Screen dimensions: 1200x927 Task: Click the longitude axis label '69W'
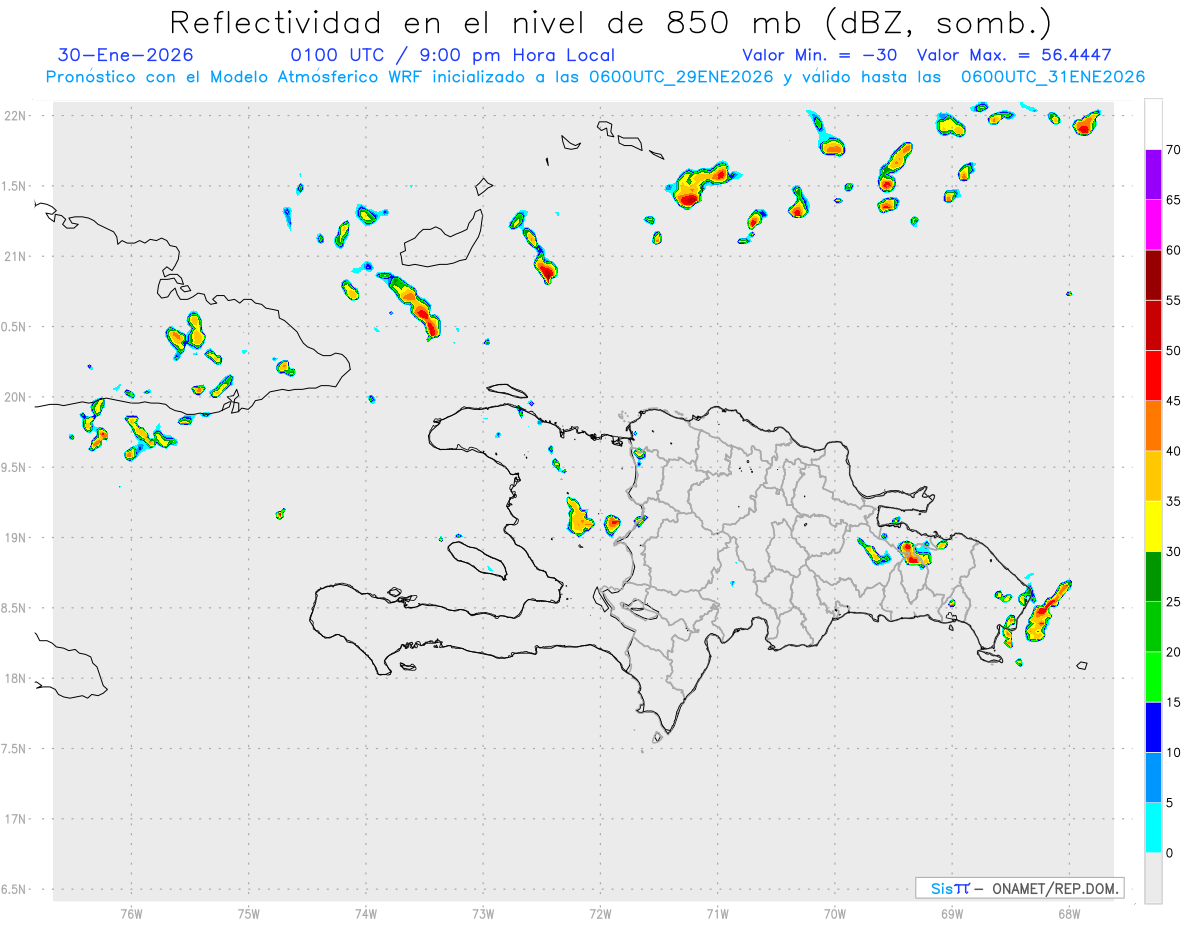click(952, 913)
